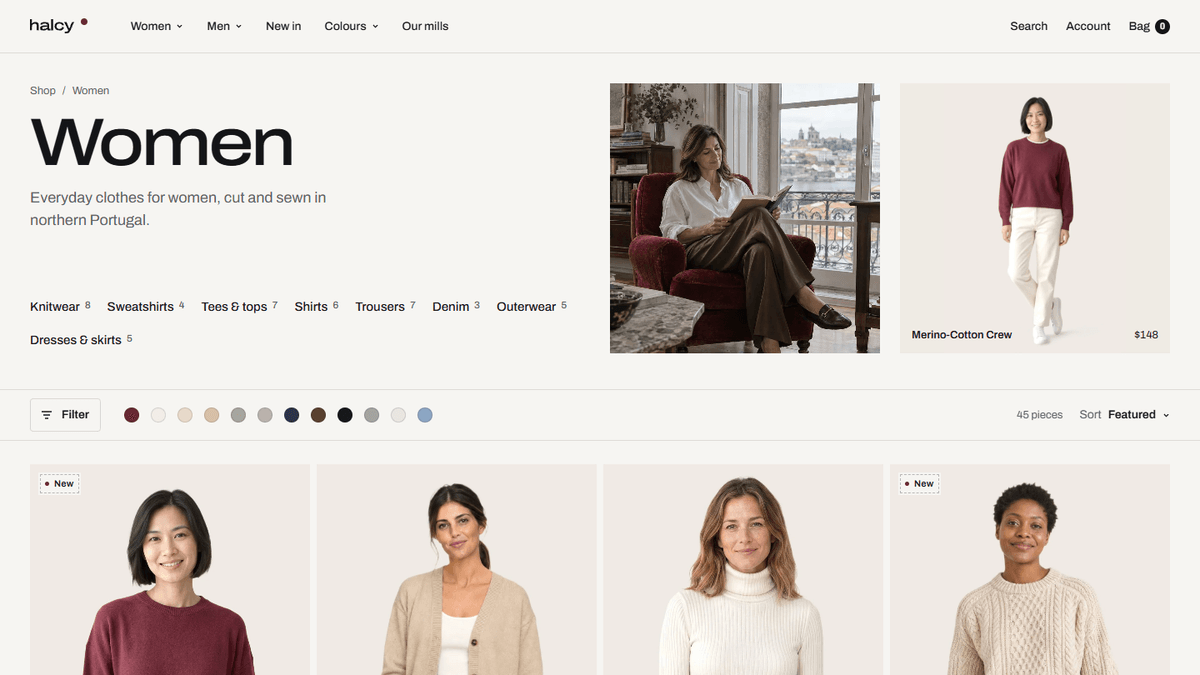Click the Merino-Cotton Crew product name
This screenshot has width=1200, height=675.
pyautogui.click(x=962, y=335)
